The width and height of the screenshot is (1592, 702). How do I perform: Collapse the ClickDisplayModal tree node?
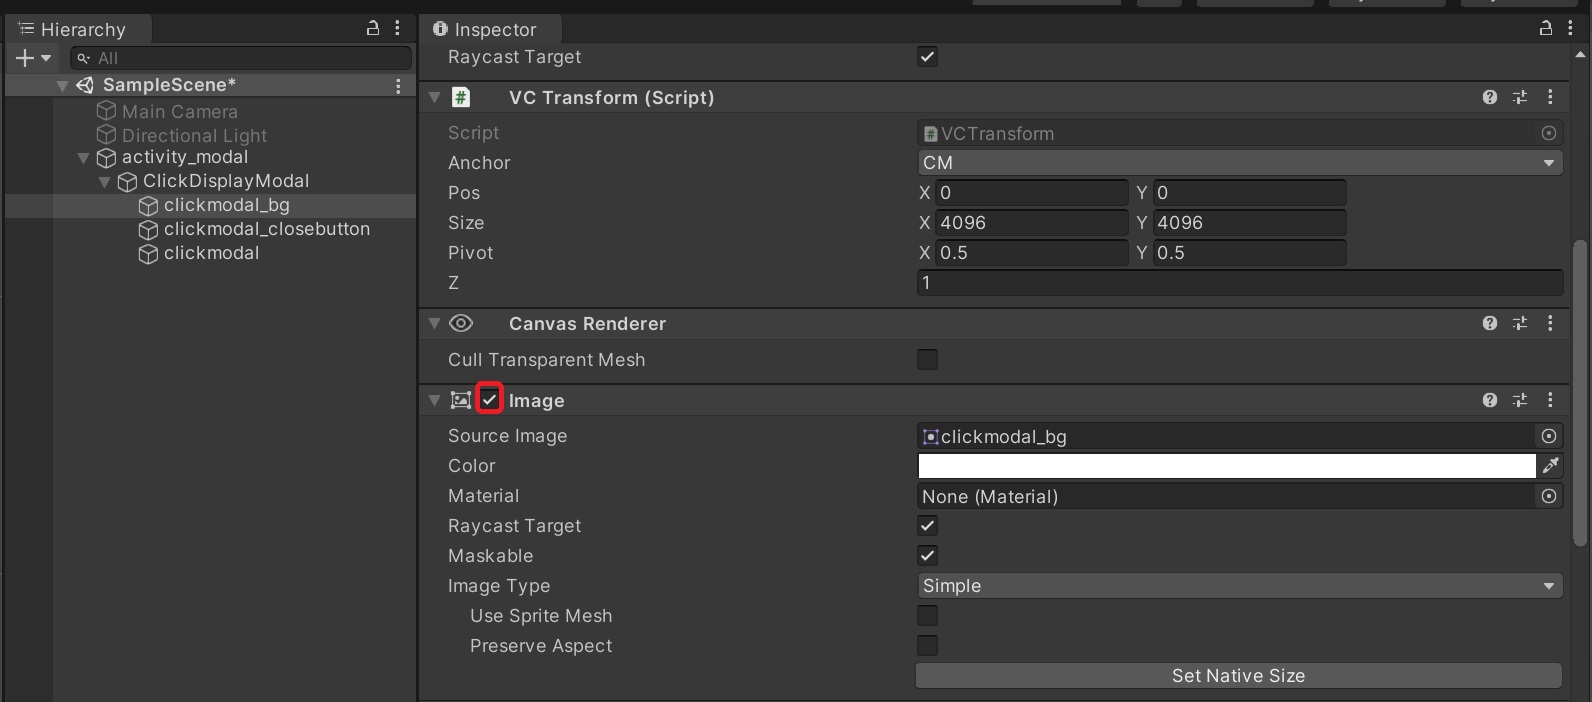click(104, 182)
